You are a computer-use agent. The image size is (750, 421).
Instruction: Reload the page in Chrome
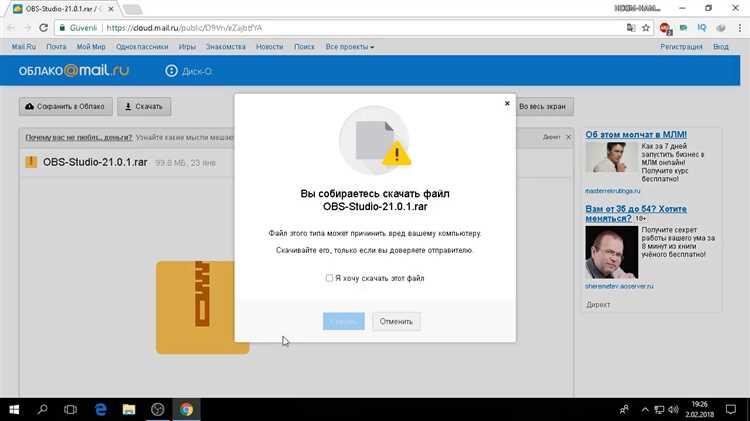44,28
